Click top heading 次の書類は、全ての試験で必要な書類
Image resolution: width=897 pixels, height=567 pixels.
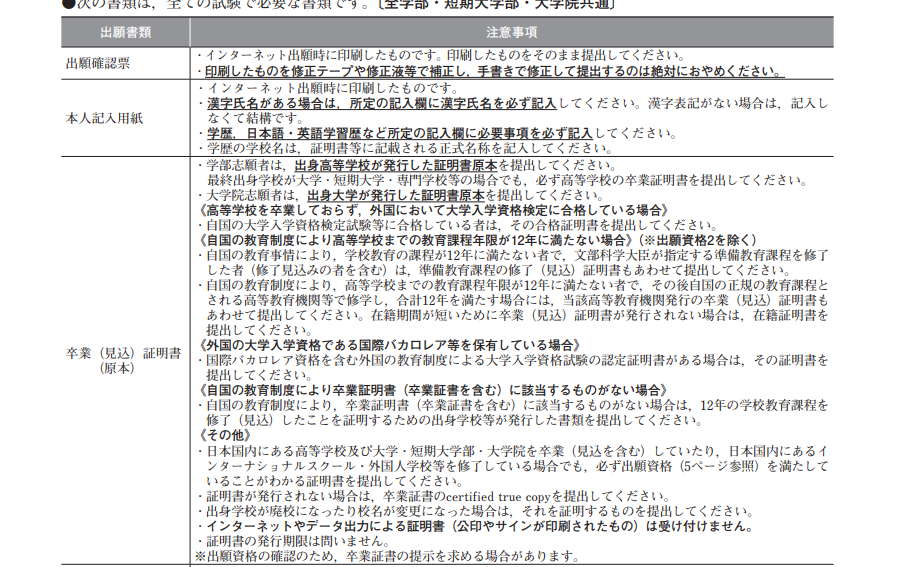339,5
